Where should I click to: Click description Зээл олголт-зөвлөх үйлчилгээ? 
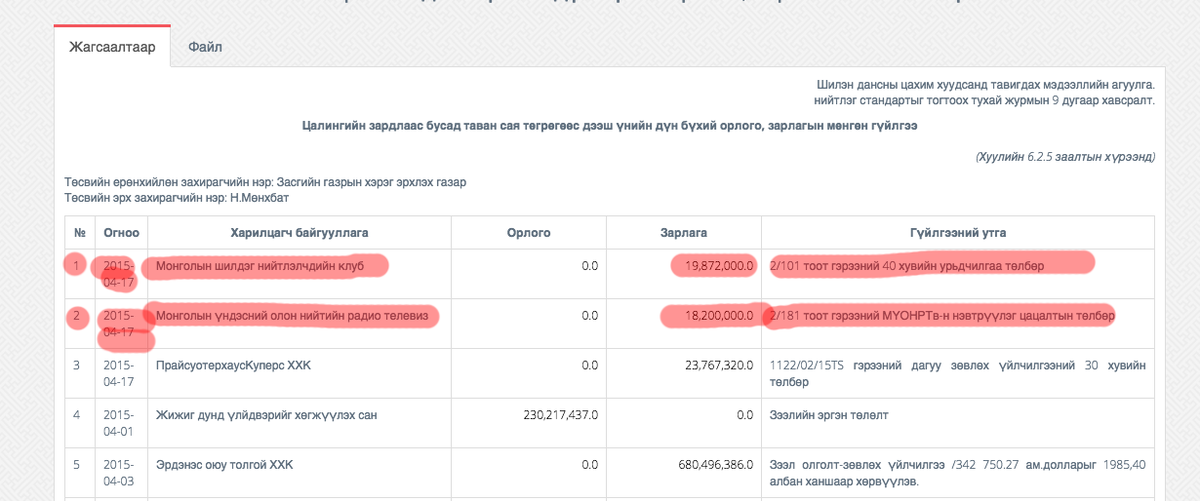pyautogui.click(x=958, y=472)
